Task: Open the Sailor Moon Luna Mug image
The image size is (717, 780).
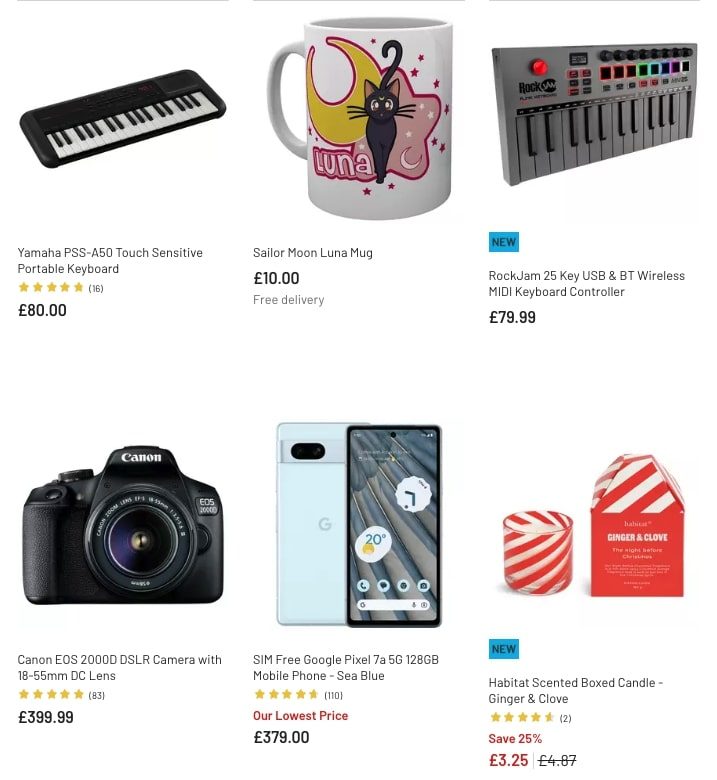Action: pos(359,118)
